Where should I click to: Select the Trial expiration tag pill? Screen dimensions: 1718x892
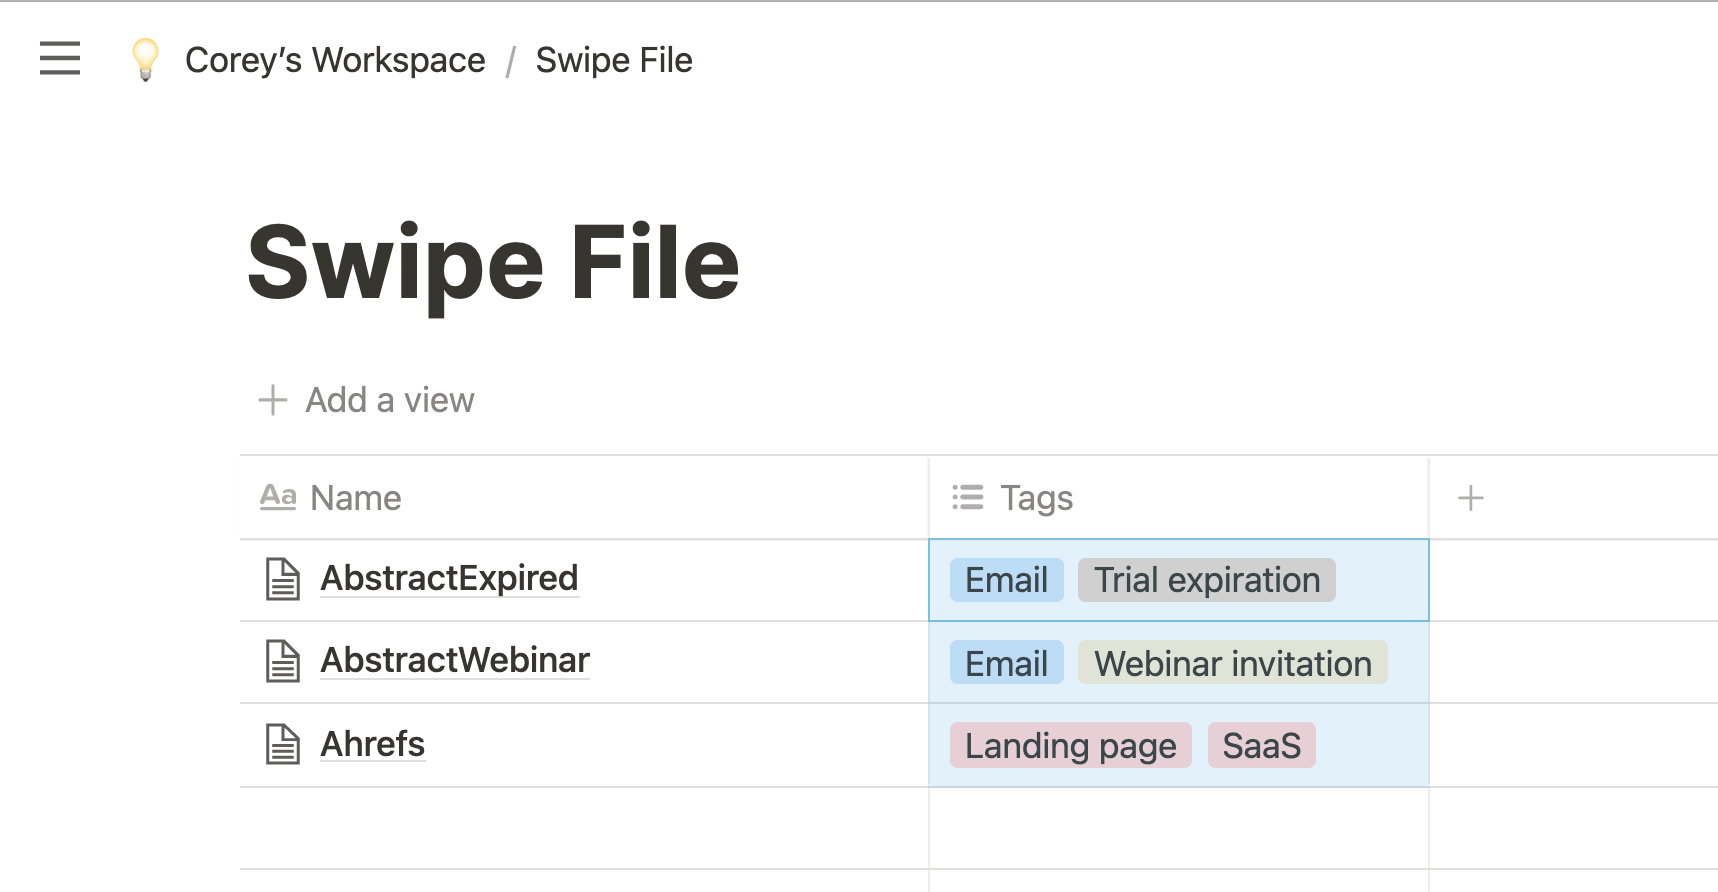click(1206, 580)
